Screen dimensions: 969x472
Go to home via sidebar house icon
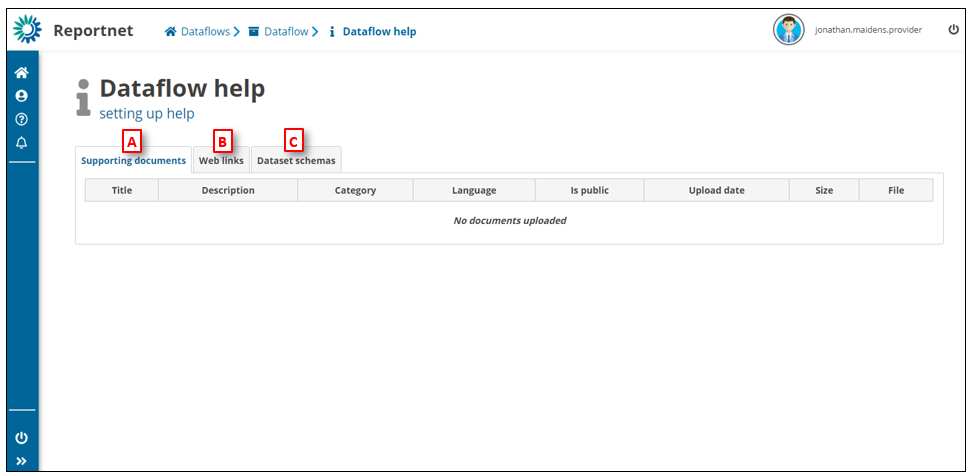click(21, 73)
